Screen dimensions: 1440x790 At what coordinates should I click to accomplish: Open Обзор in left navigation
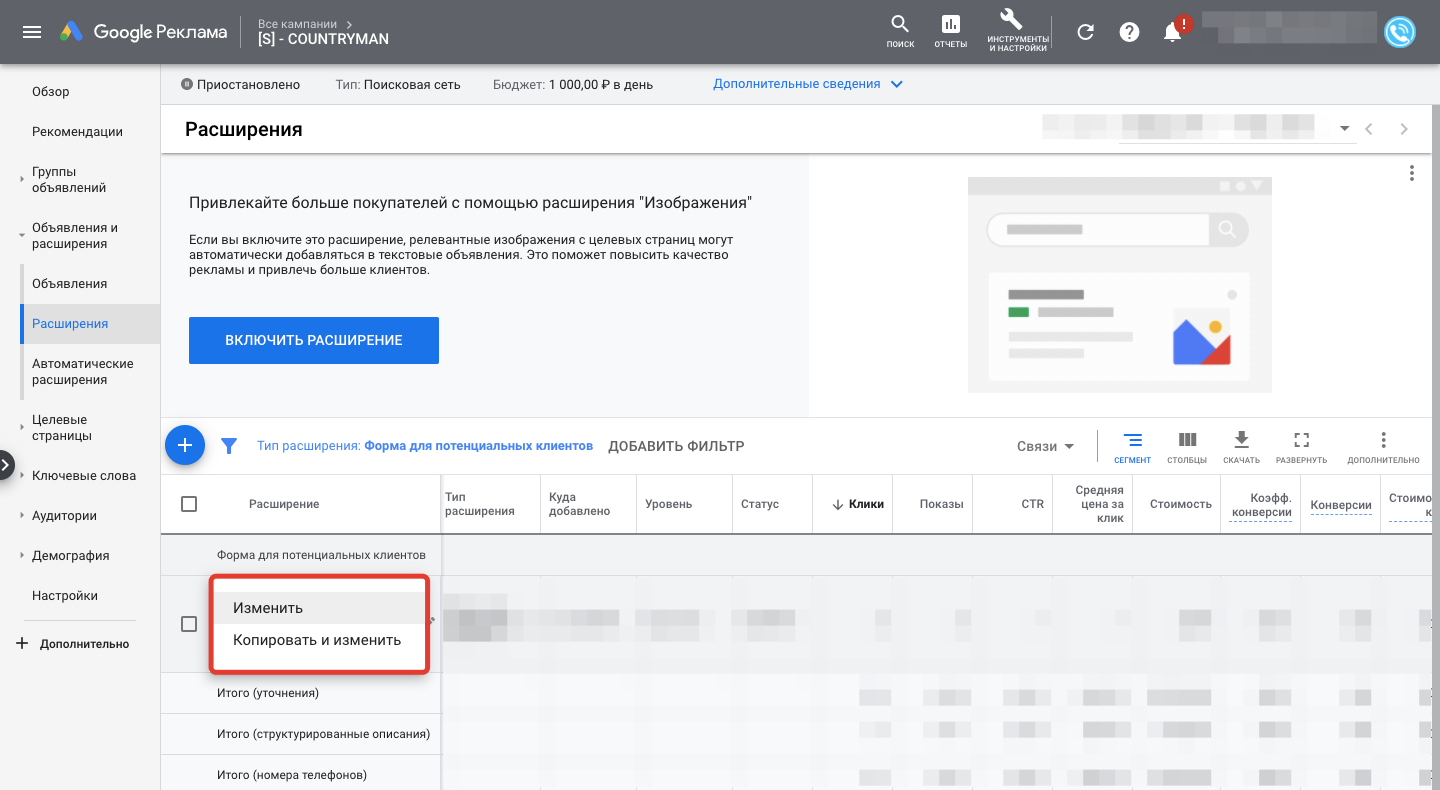(x=51, y=92)
